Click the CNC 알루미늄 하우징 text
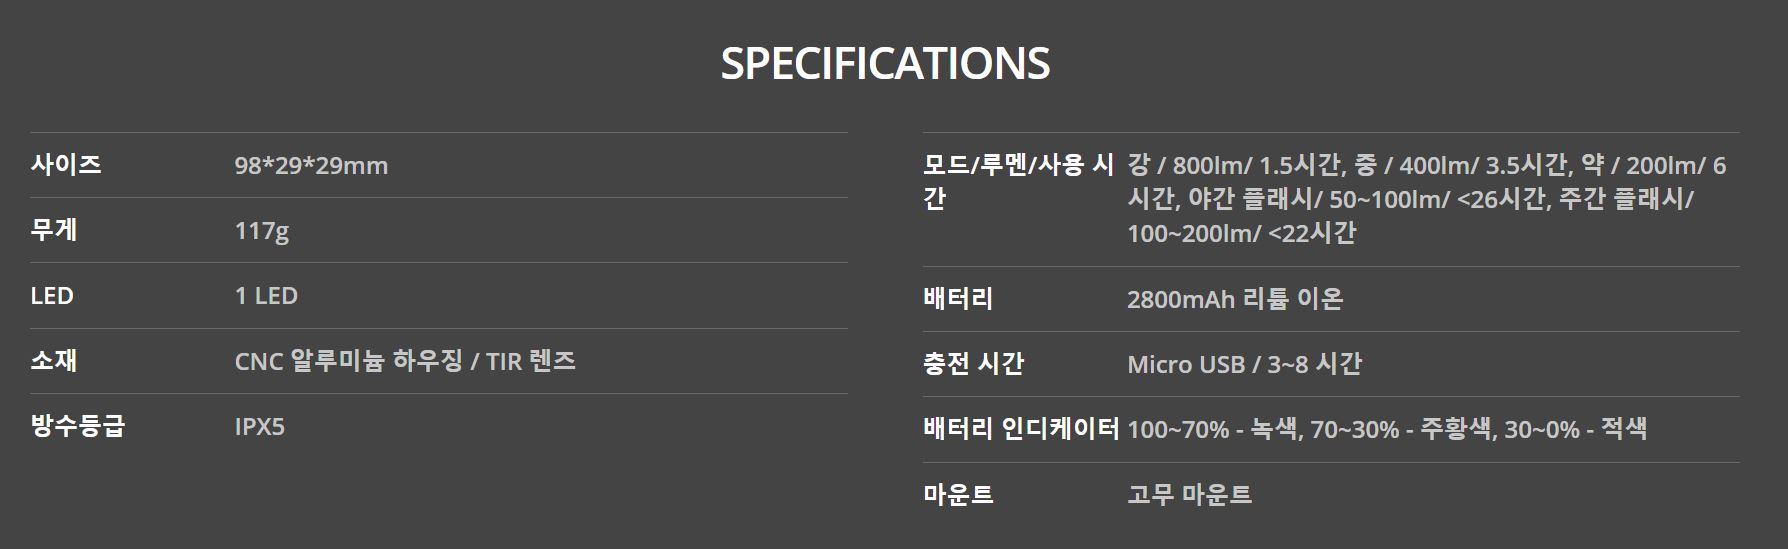Screen dimensions: 1788x549 point(349,360)
